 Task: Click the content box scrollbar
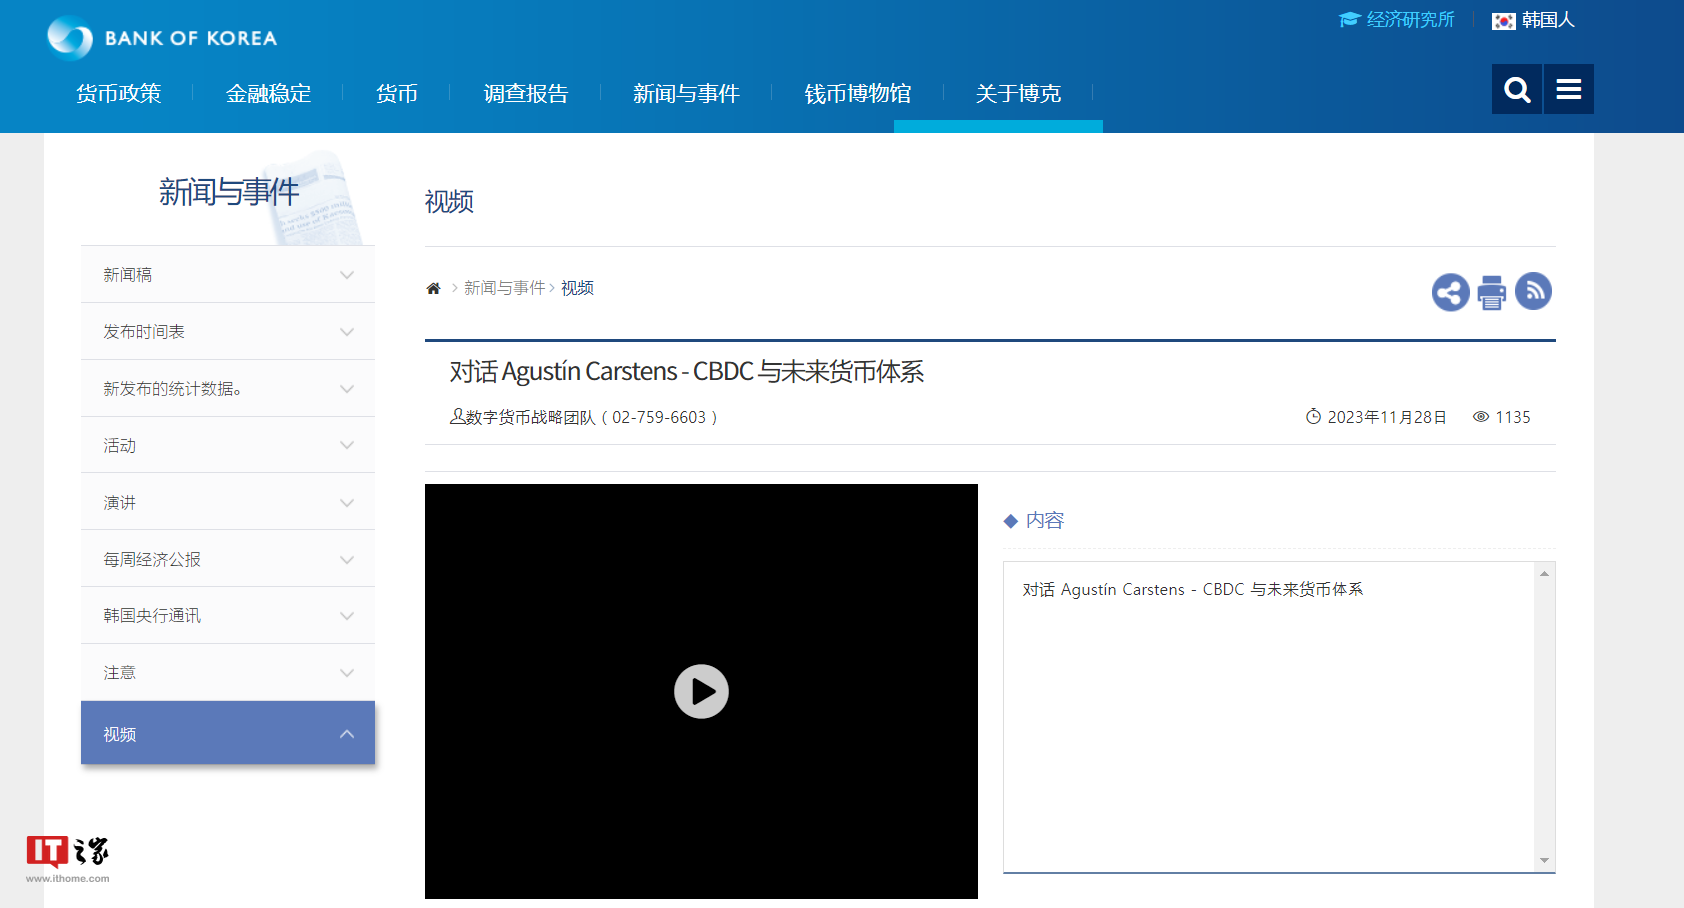(x=1545, y=717)
